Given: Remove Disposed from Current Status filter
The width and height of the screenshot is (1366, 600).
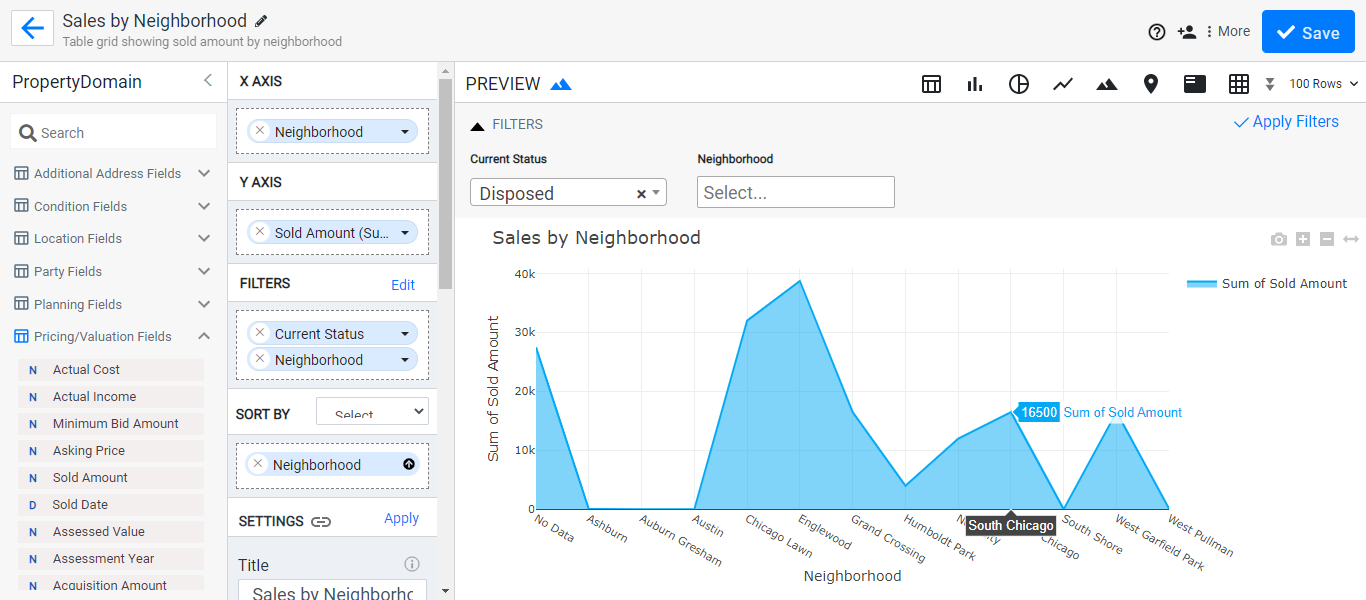Looking at the screenshot, I should [x=641, y=192].
